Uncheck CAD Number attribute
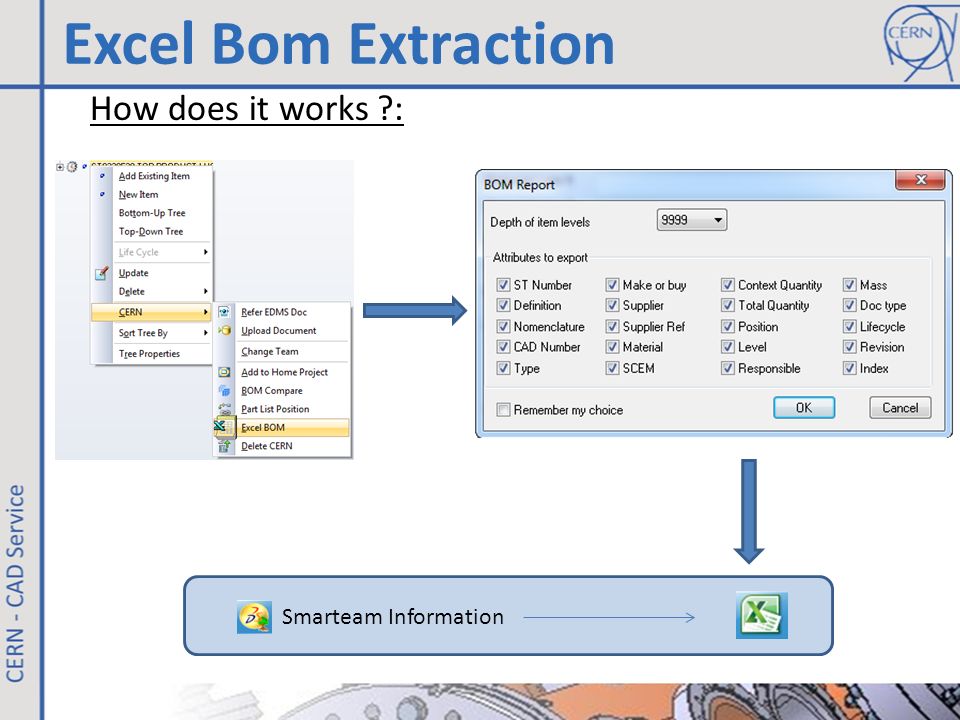 (503, 347)
